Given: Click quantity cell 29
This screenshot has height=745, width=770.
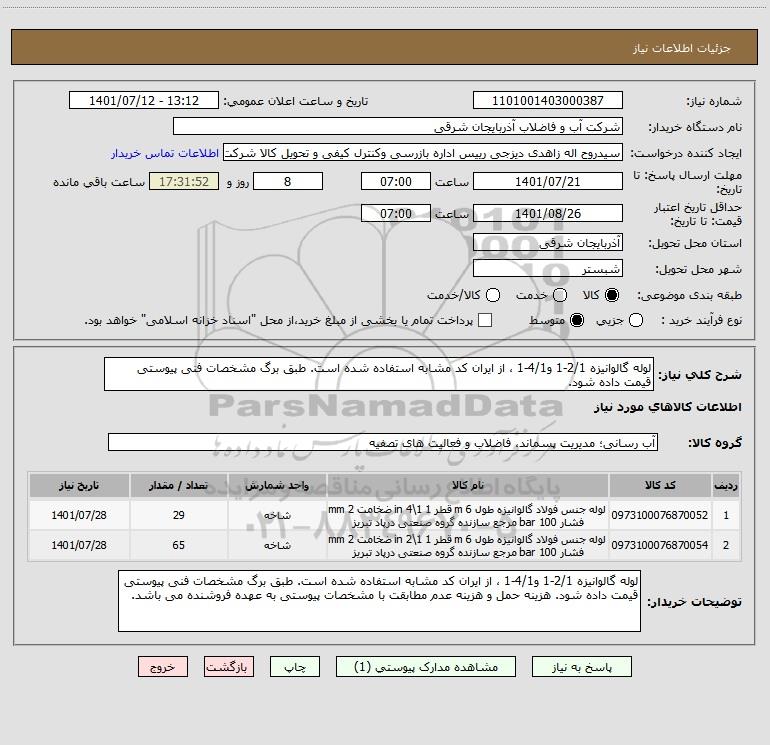Looking at the screenshot, I should (x=179, y=515).
